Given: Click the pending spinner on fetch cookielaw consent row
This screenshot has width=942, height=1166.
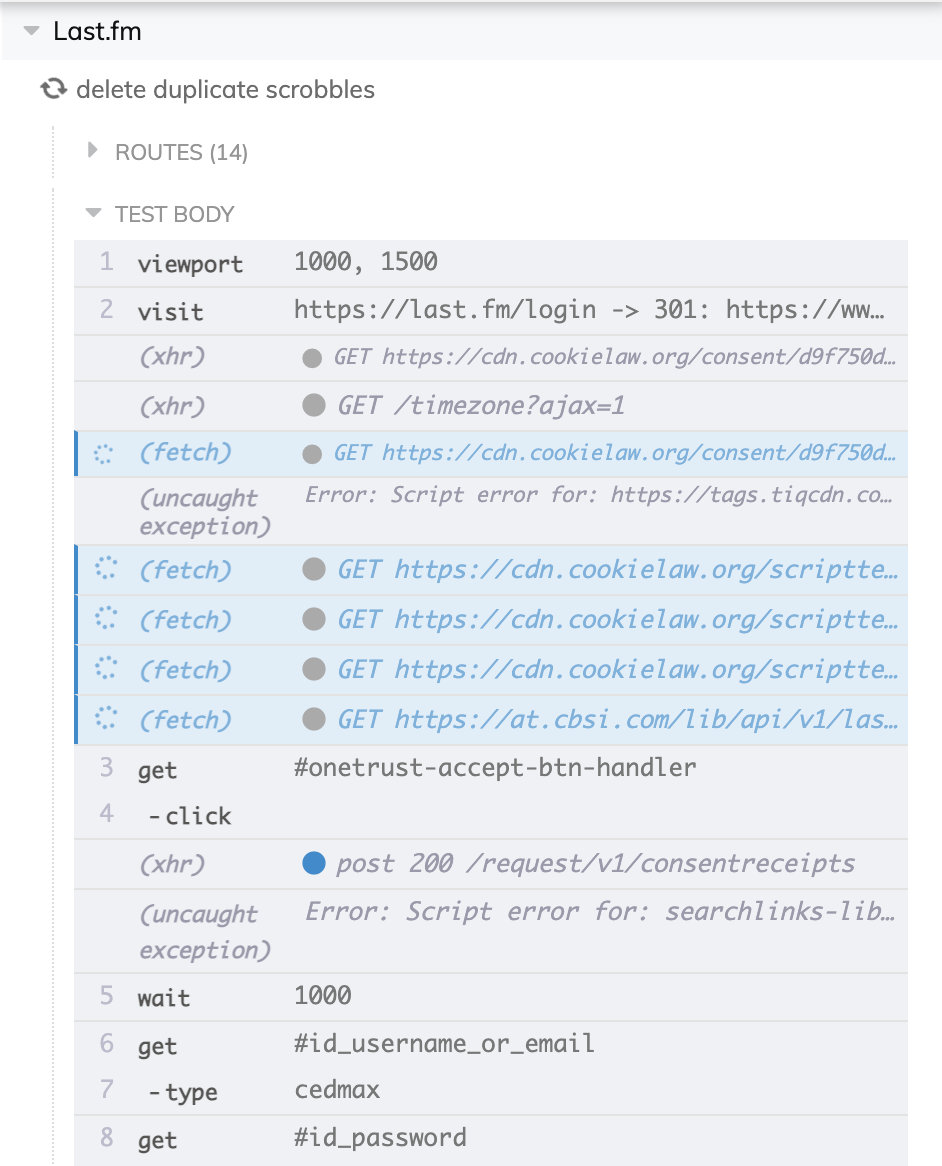Looking at the screenshot, I should [104, 454].
